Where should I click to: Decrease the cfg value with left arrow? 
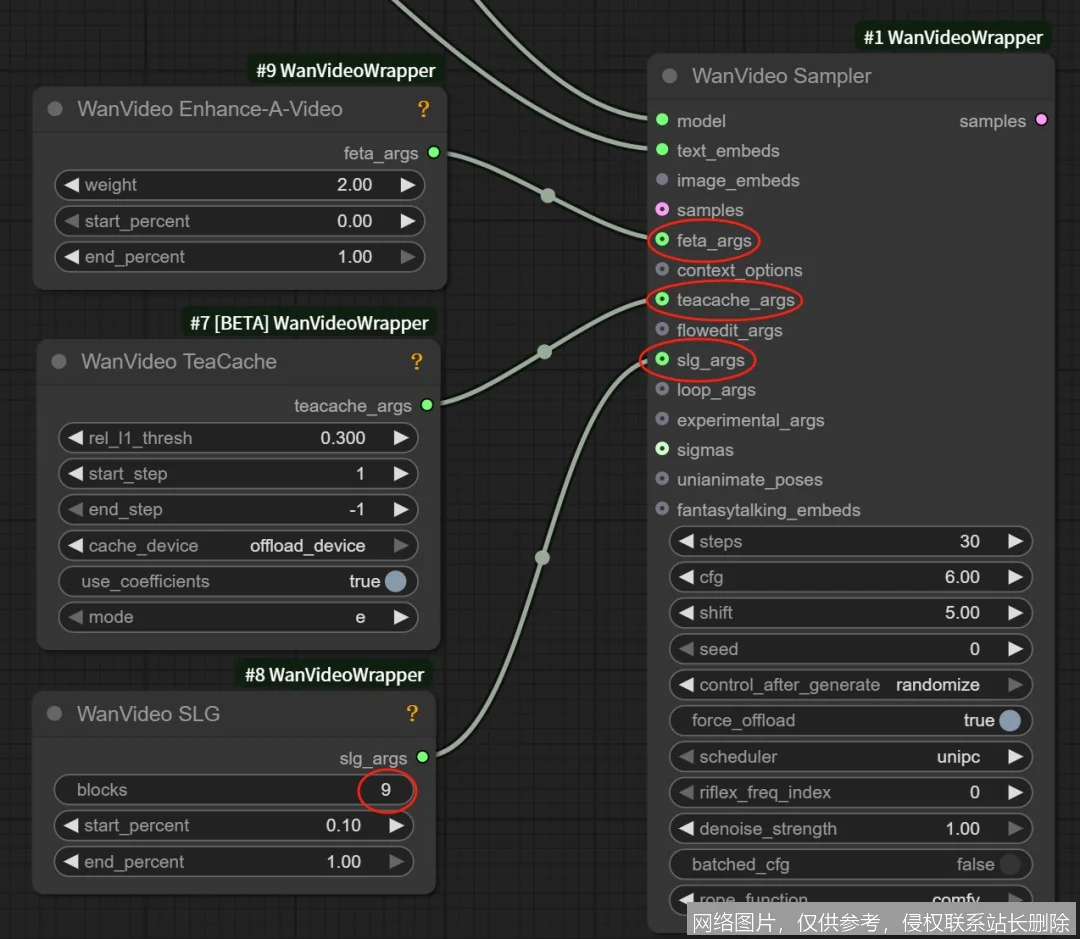point(686,577)
